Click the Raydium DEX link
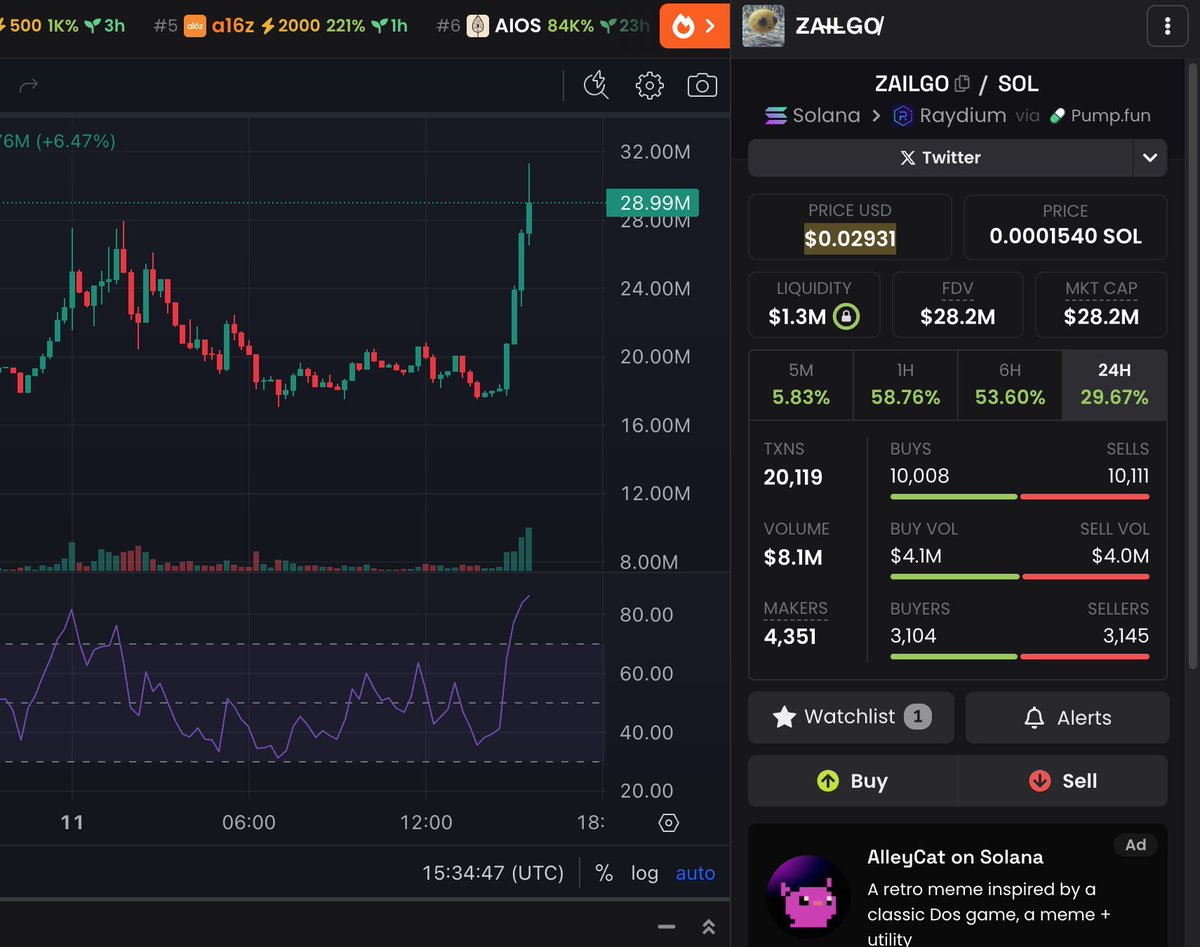 coord(949,115)
